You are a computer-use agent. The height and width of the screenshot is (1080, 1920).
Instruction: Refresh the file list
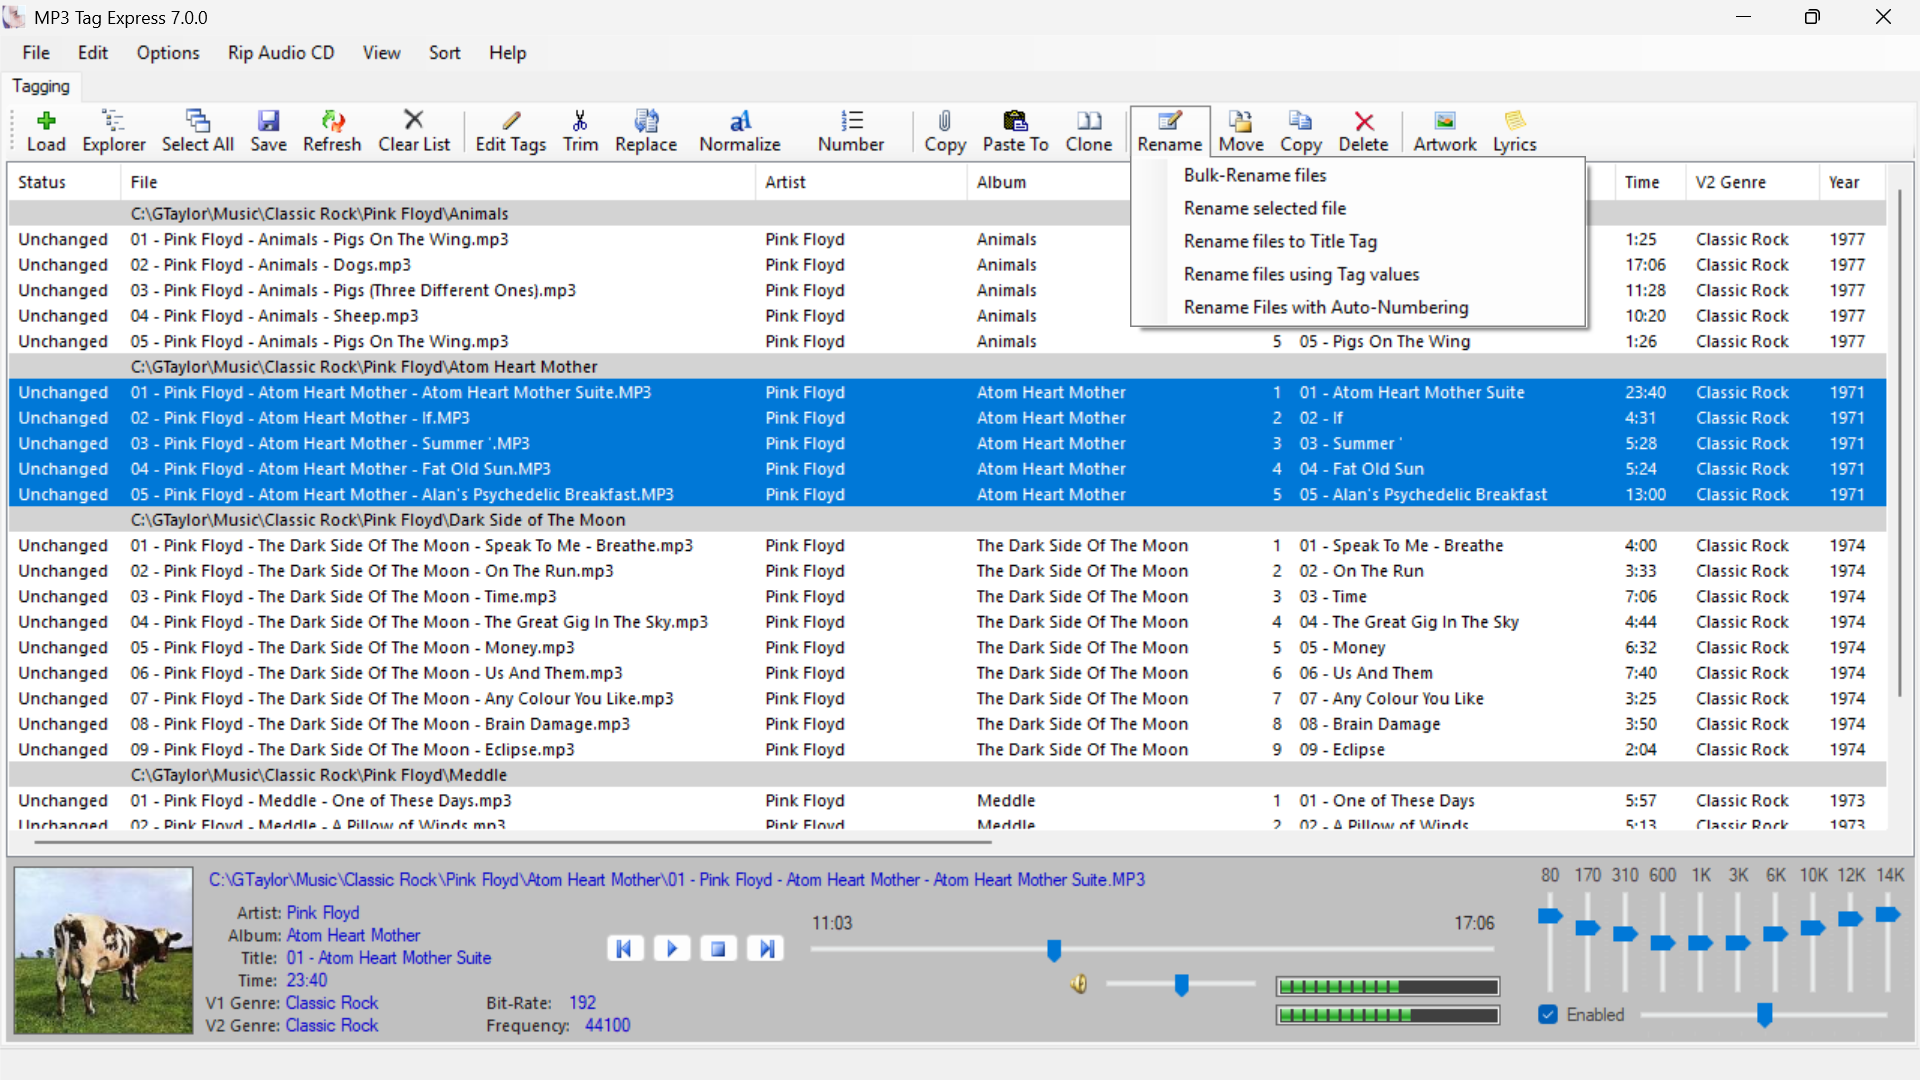coord(332,131)
